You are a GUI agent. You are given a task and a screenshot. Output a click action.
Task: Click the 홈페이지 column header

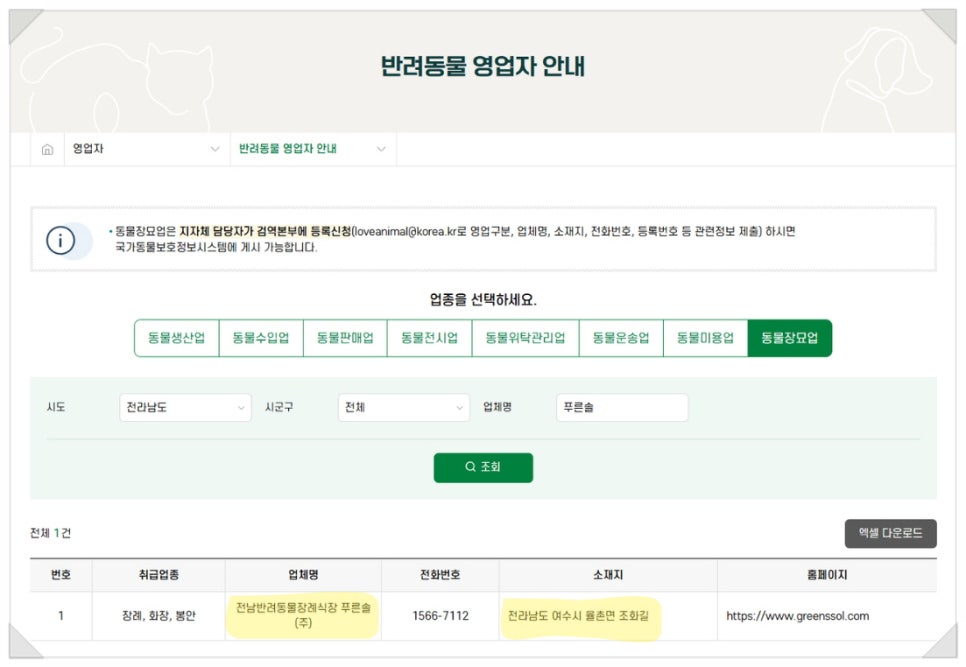(x=827, y=575)
